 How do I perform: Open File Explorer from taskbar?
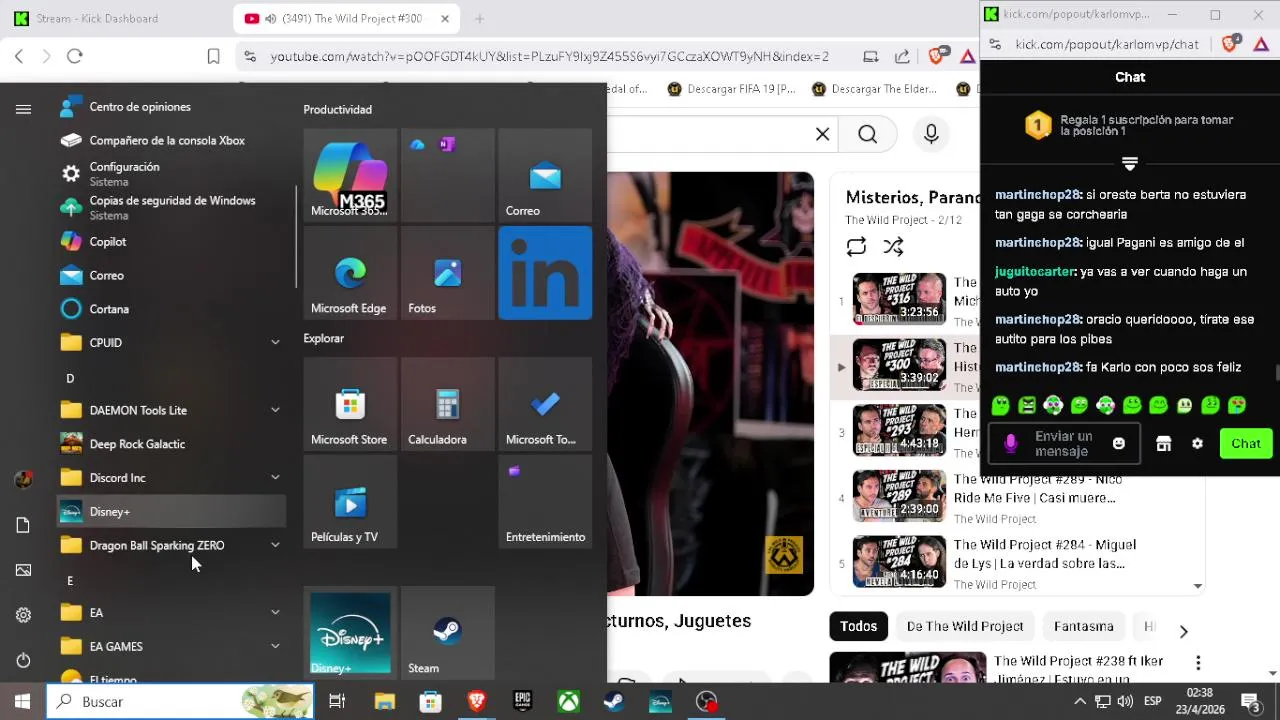point(384,702)
